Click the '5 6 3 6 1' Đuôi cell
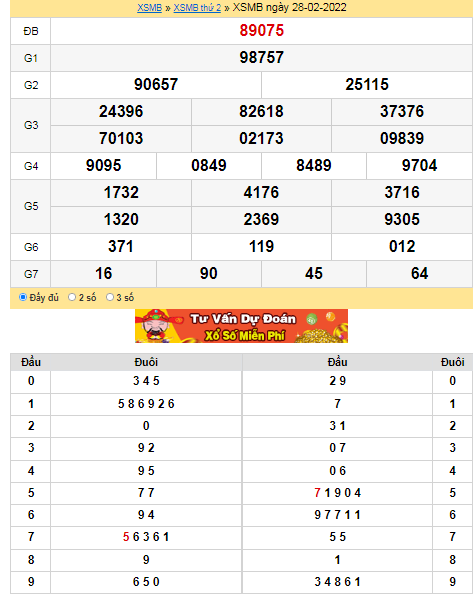This screenshot has width=476, height=596. pos(146,537)
